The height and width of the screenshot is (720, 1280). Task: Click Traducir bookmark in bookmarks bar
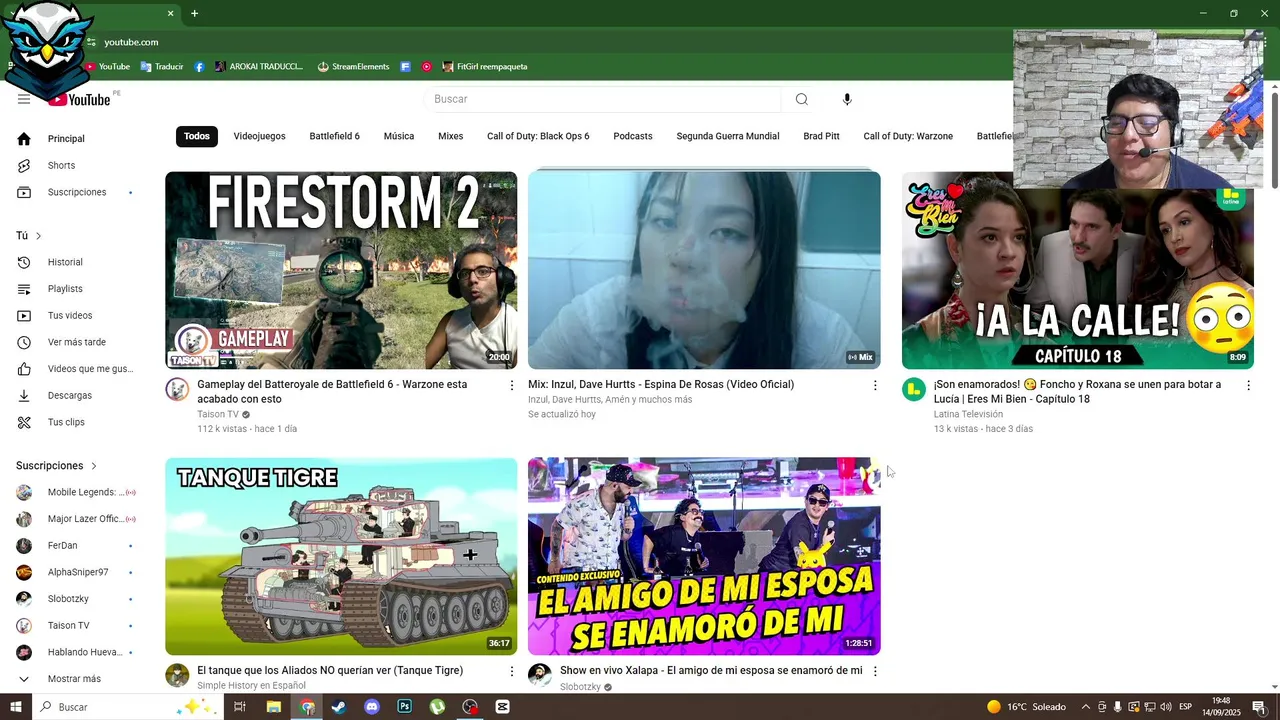point(162,67)
